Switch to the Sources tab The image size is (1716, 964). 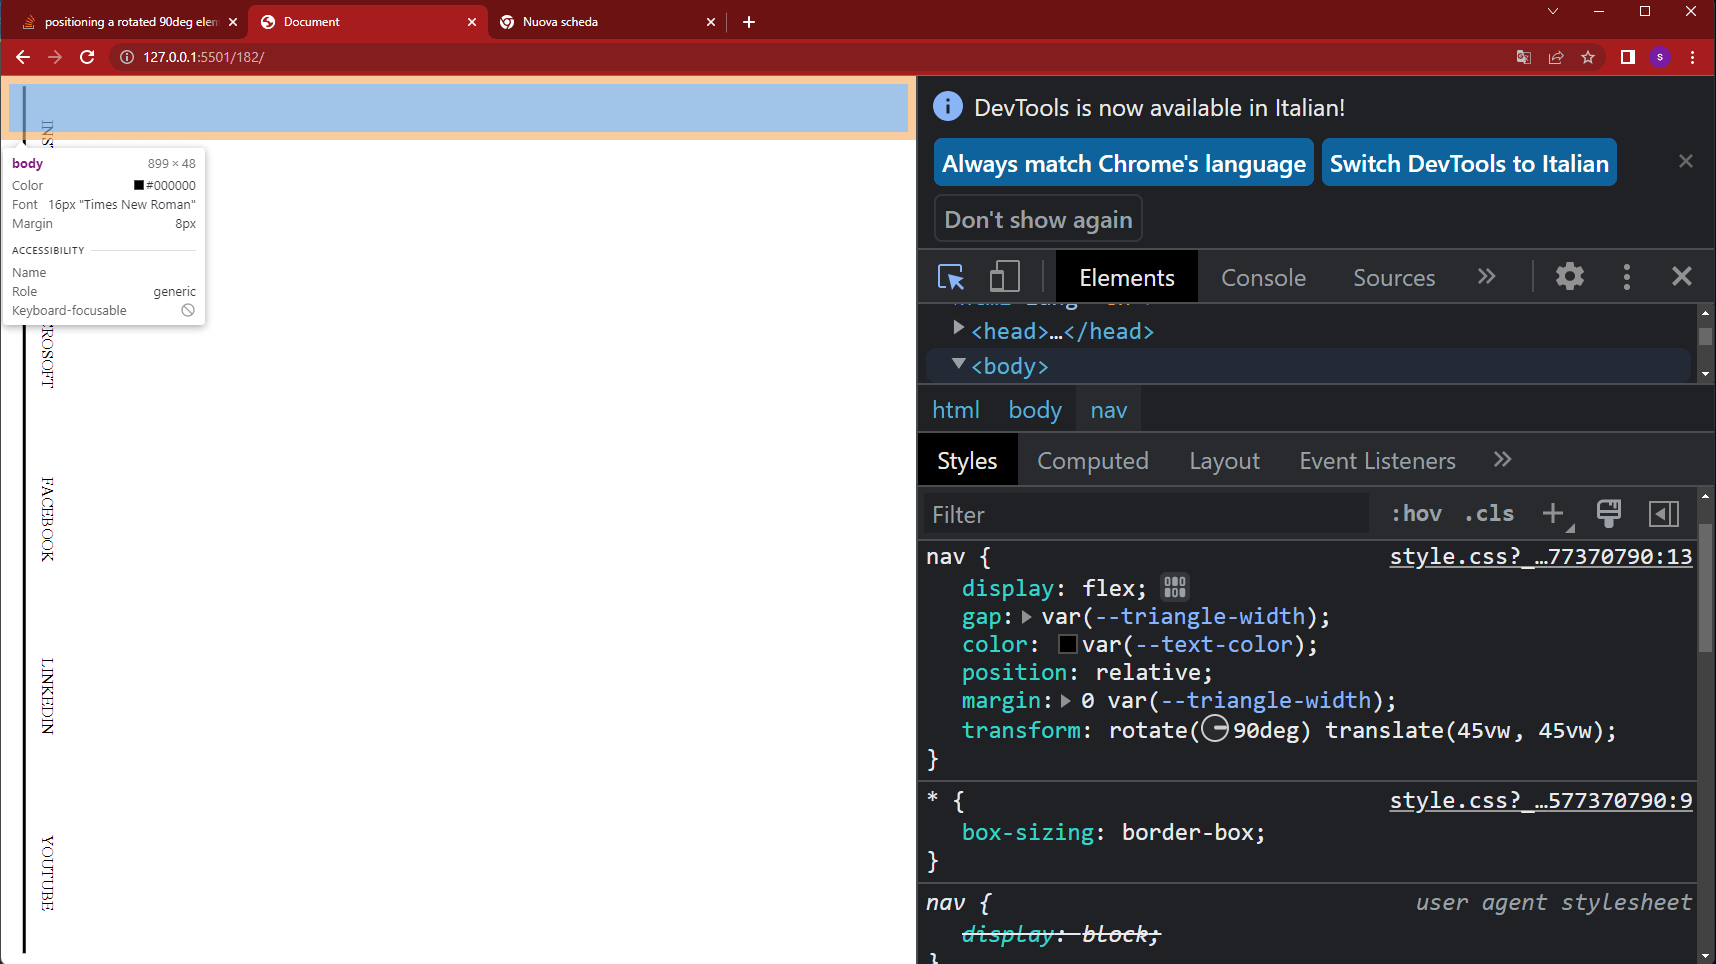pyautogui.click(x=1394, y=278)
